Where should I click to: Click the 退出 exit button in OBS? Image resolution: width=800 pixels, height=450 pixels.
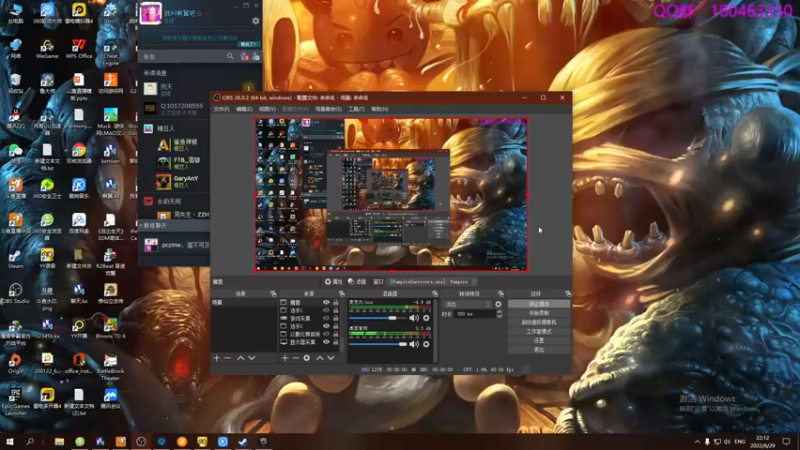[x=539, y=350]
